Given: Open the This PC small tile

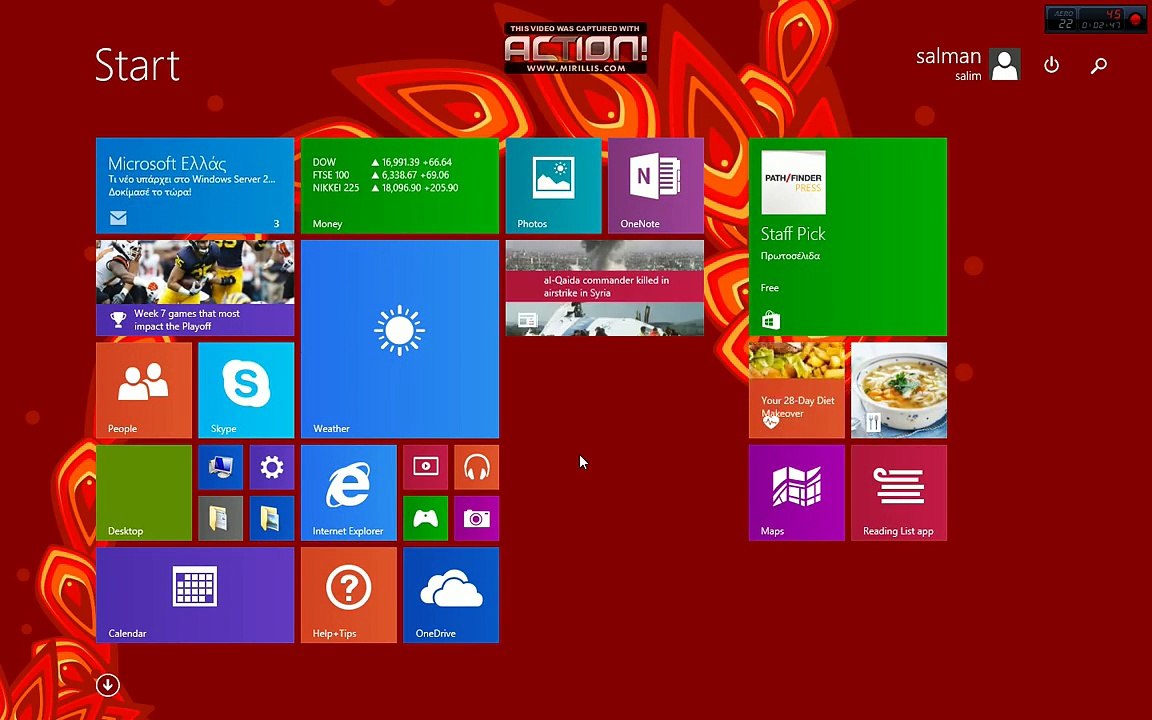Looking at the screenshot, I should (x=220, y=467).
